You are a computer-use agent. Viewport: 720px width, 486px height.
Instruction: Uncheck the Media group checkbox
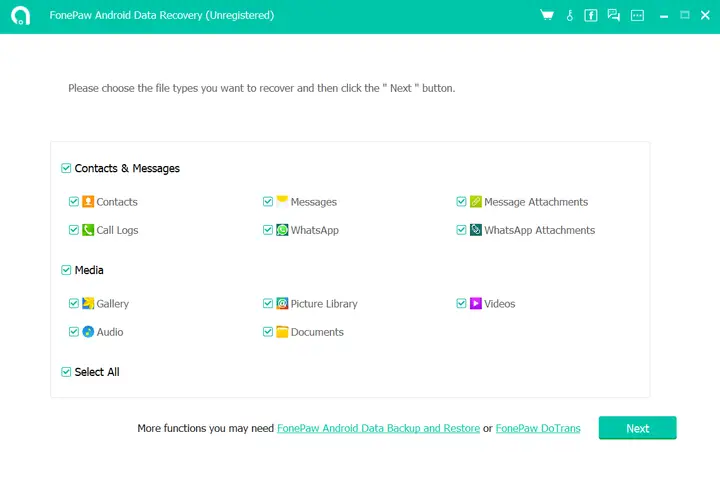66,270
